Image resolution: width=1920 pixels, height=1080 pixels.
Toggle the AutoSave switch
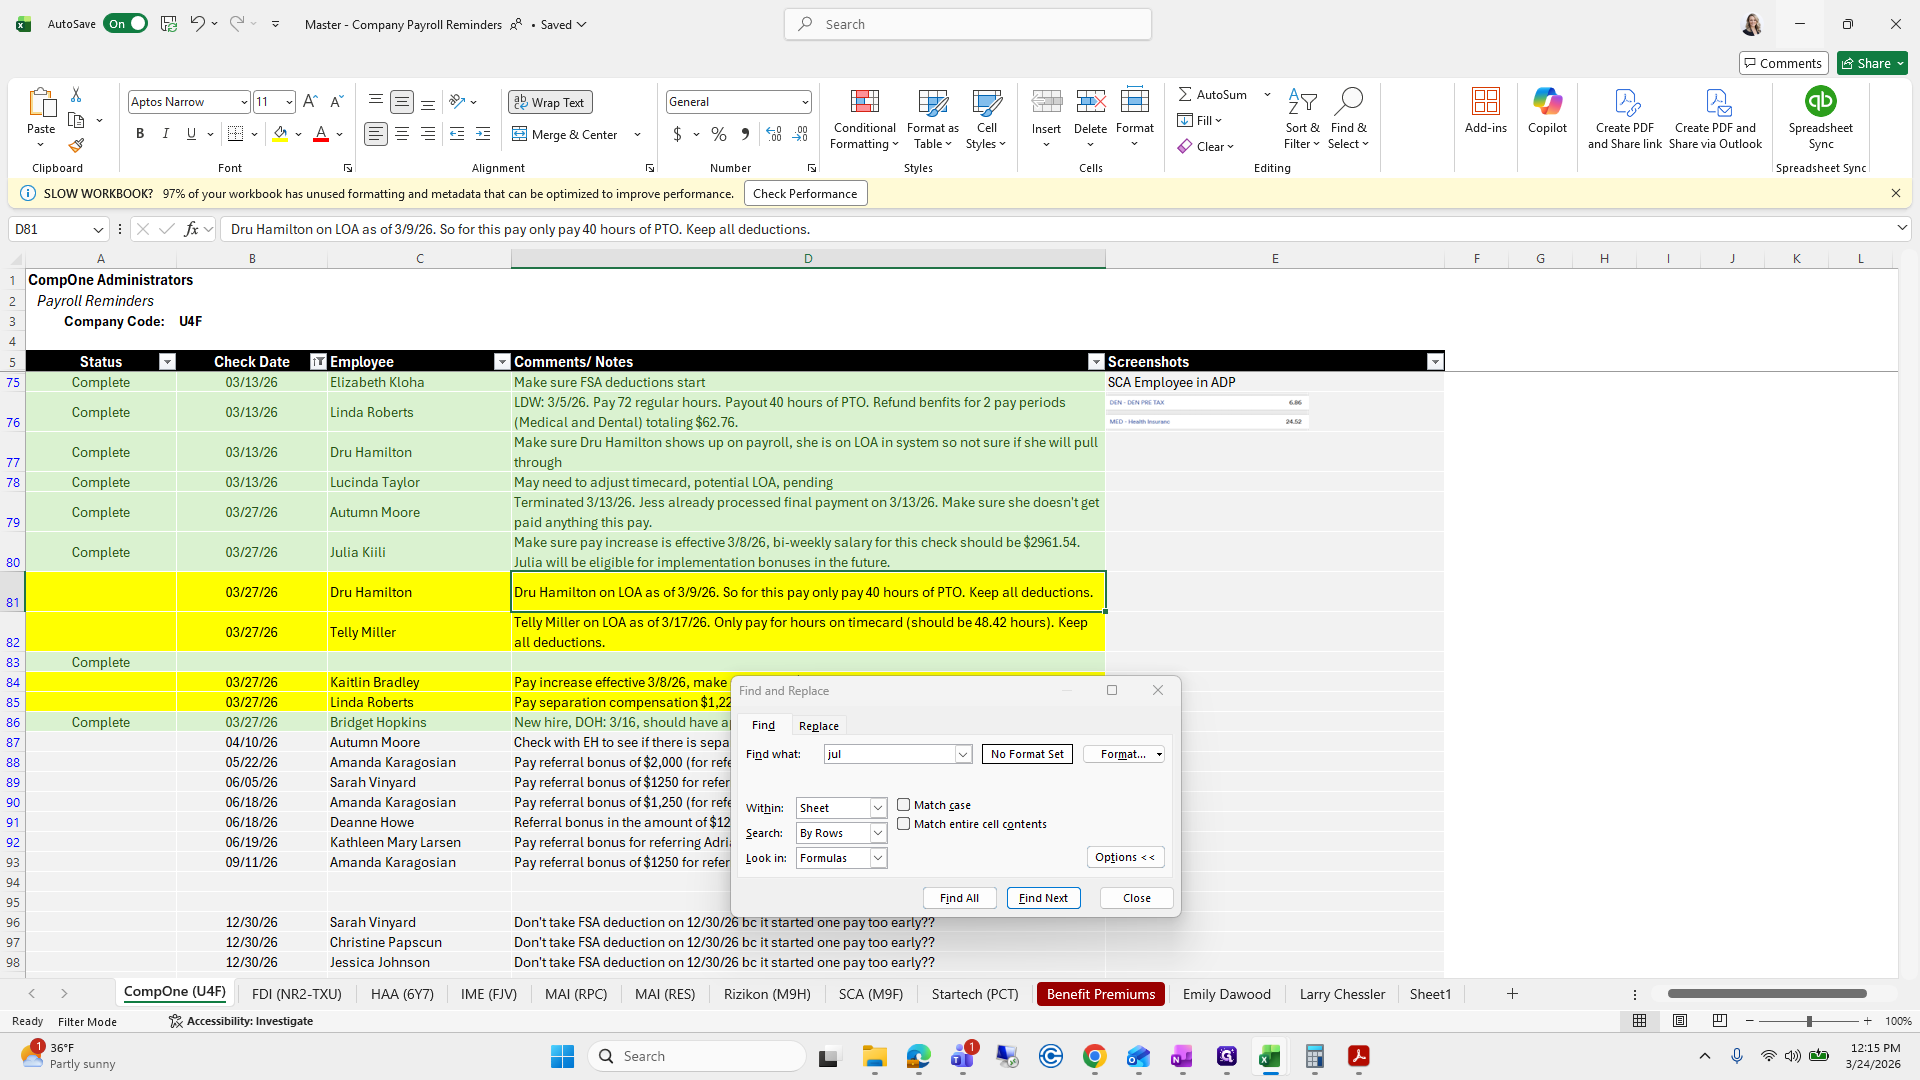pyautogui.click(x=126, y=24)
